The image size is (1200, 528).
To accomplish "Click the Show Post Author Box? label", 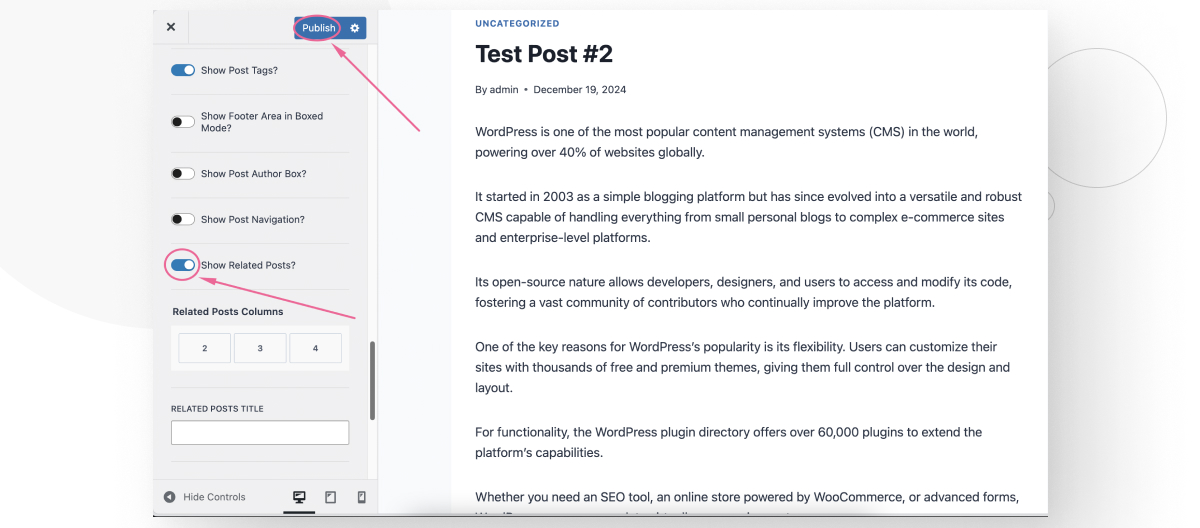I will pyautogui.click(x=254, y=174).
